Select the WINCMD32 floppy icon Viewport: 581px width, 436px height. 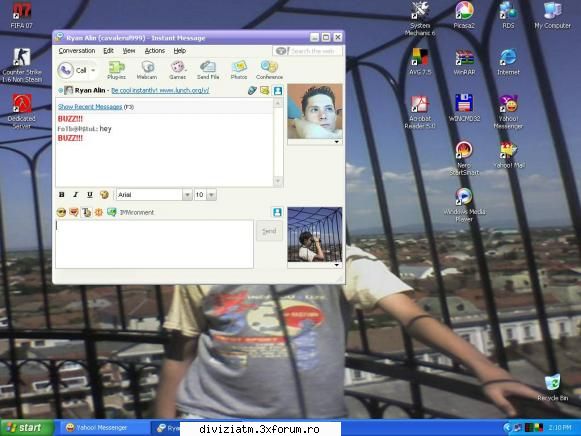pyautogui.click(x=464, y=108)
